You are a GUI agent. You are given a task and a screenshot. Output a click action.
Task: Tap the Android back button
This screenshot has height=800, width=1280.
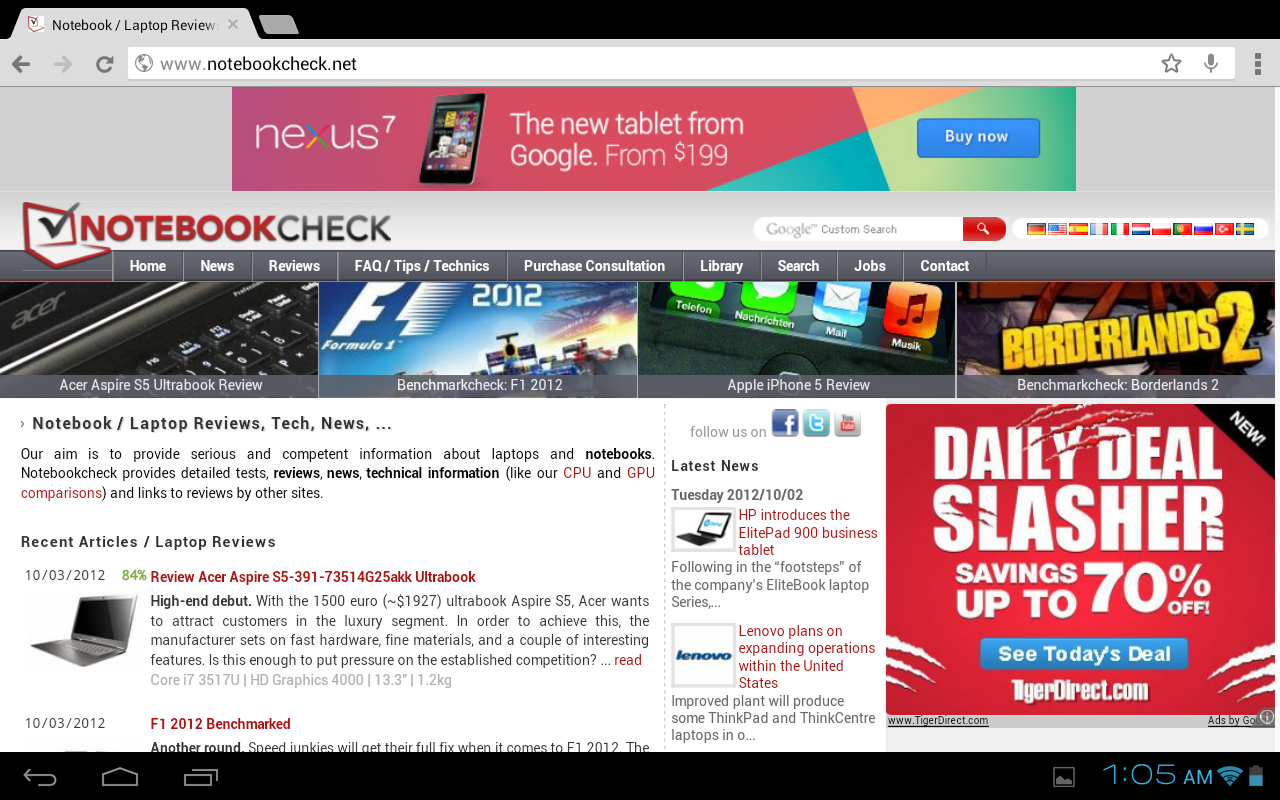click(x=41, y=777)
